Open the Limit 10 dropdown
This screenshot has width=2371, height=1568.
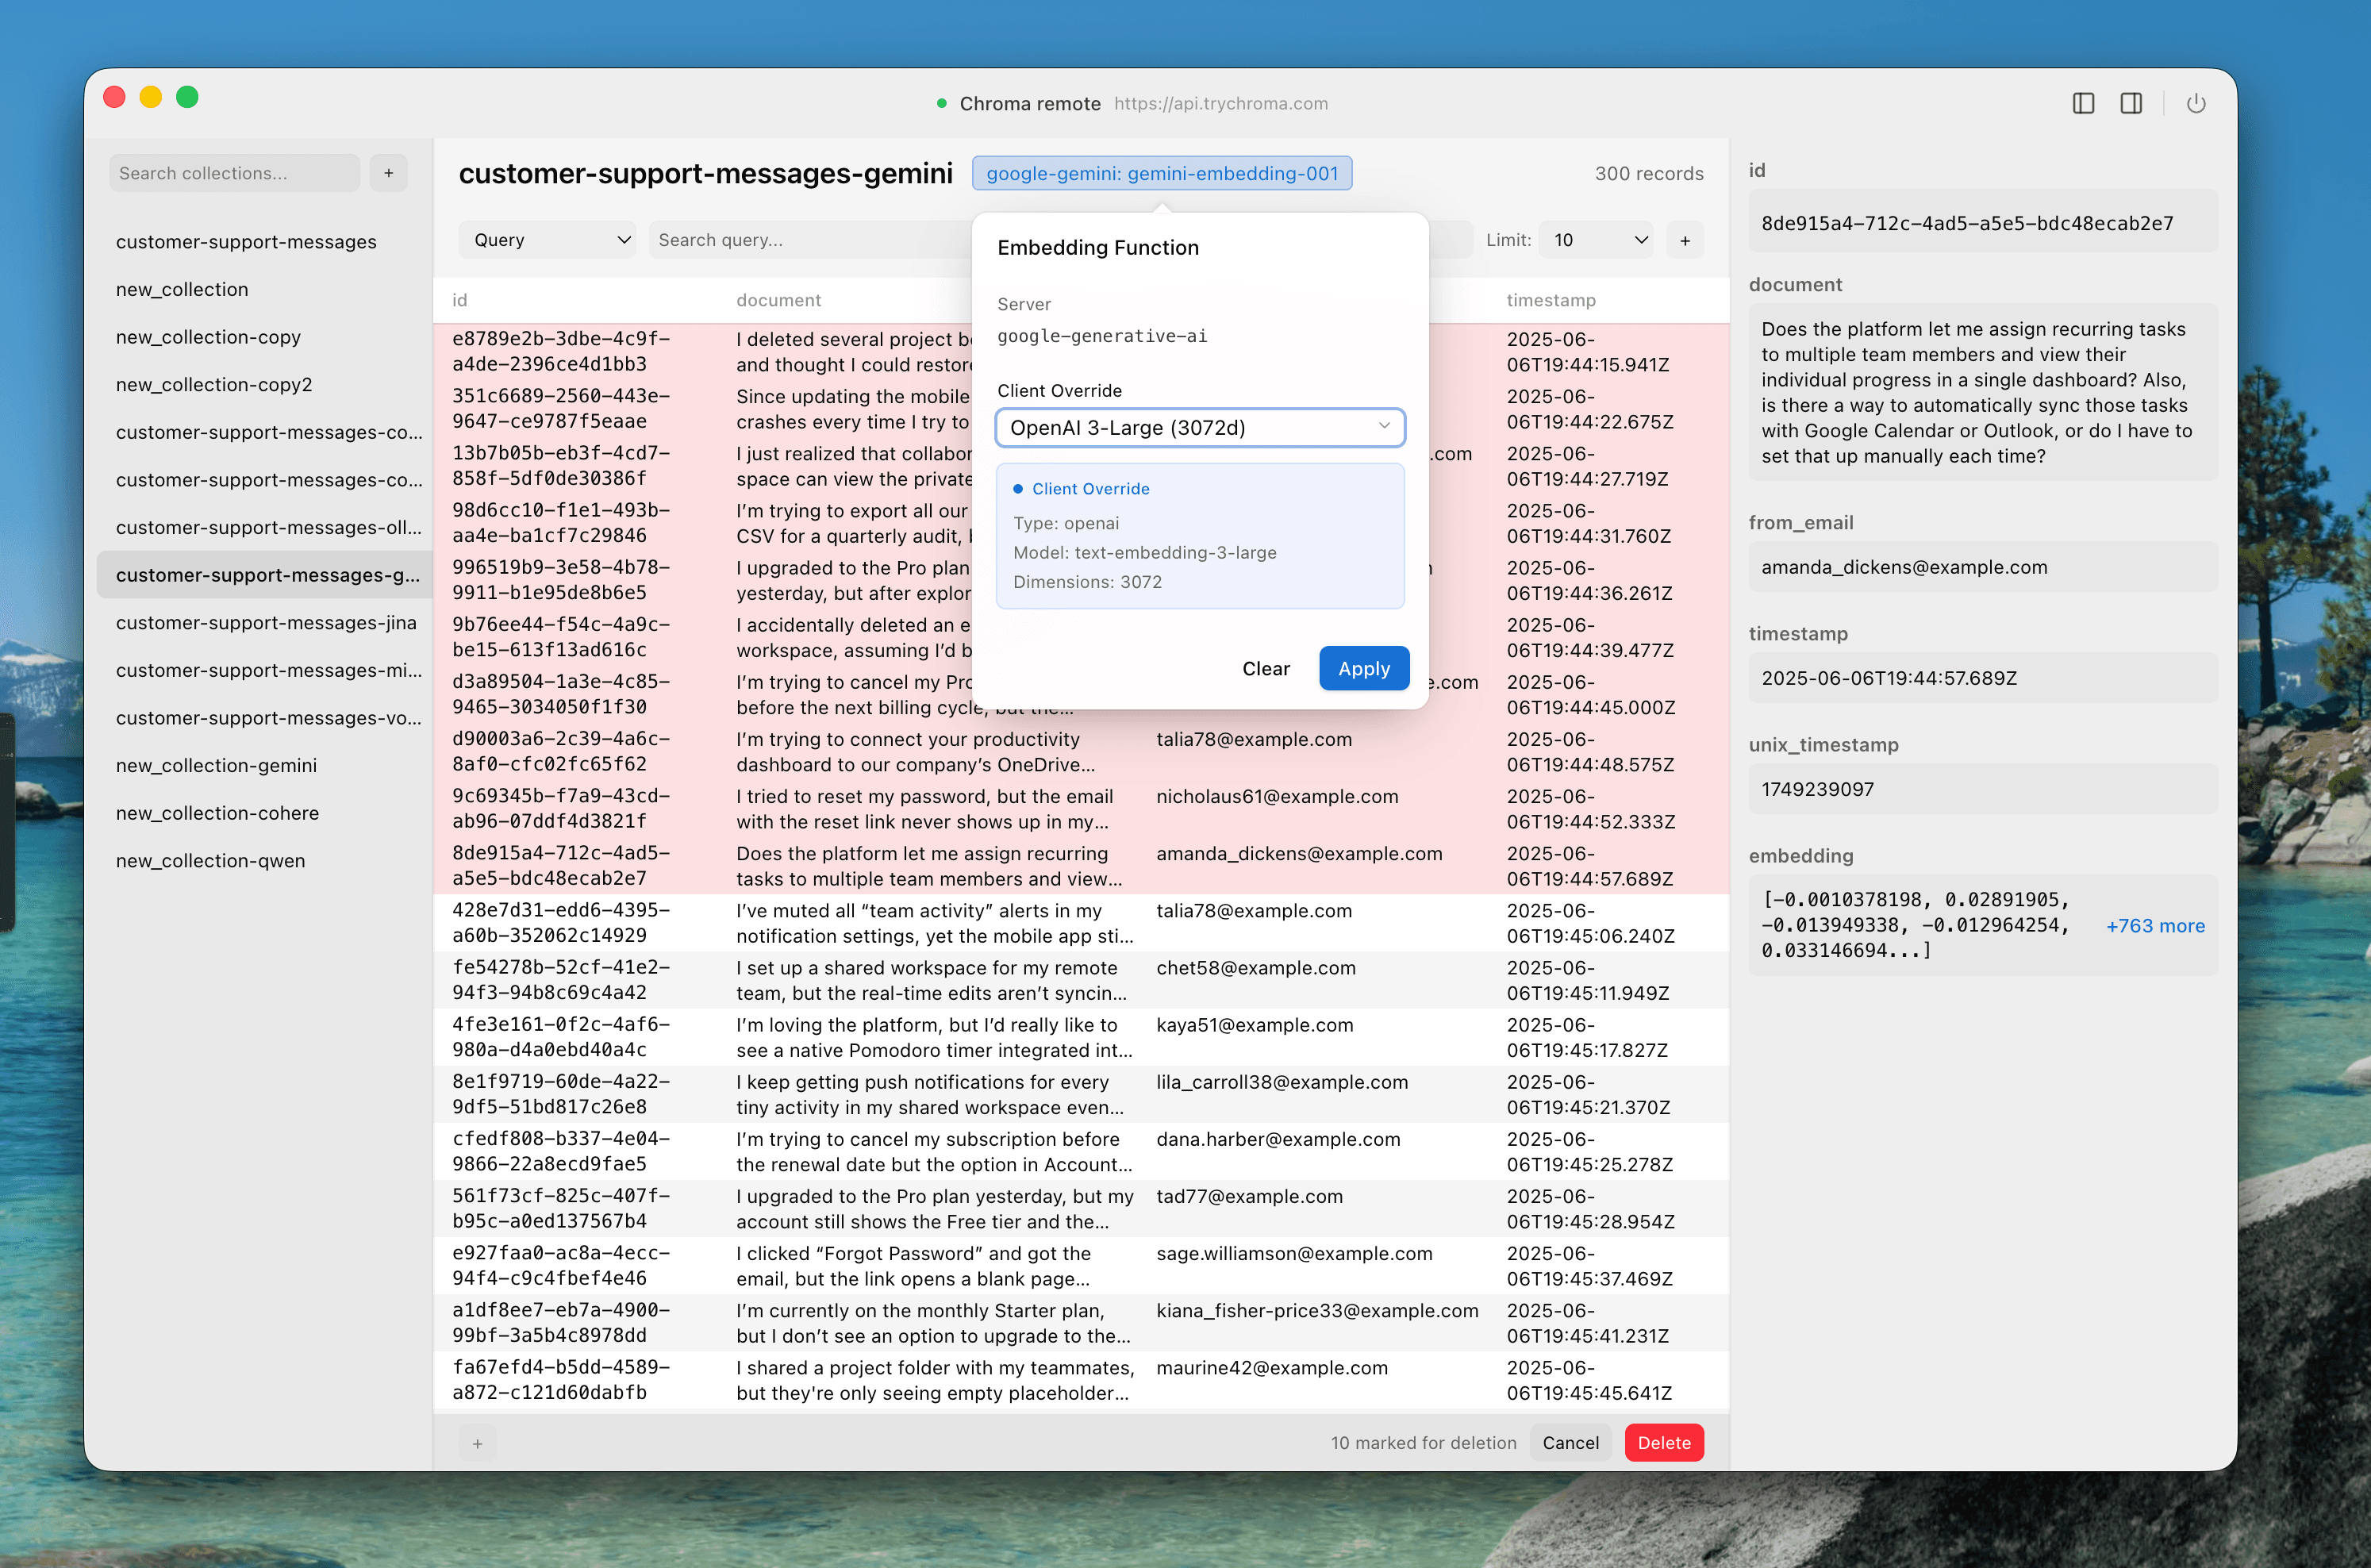coord(1596,240)
